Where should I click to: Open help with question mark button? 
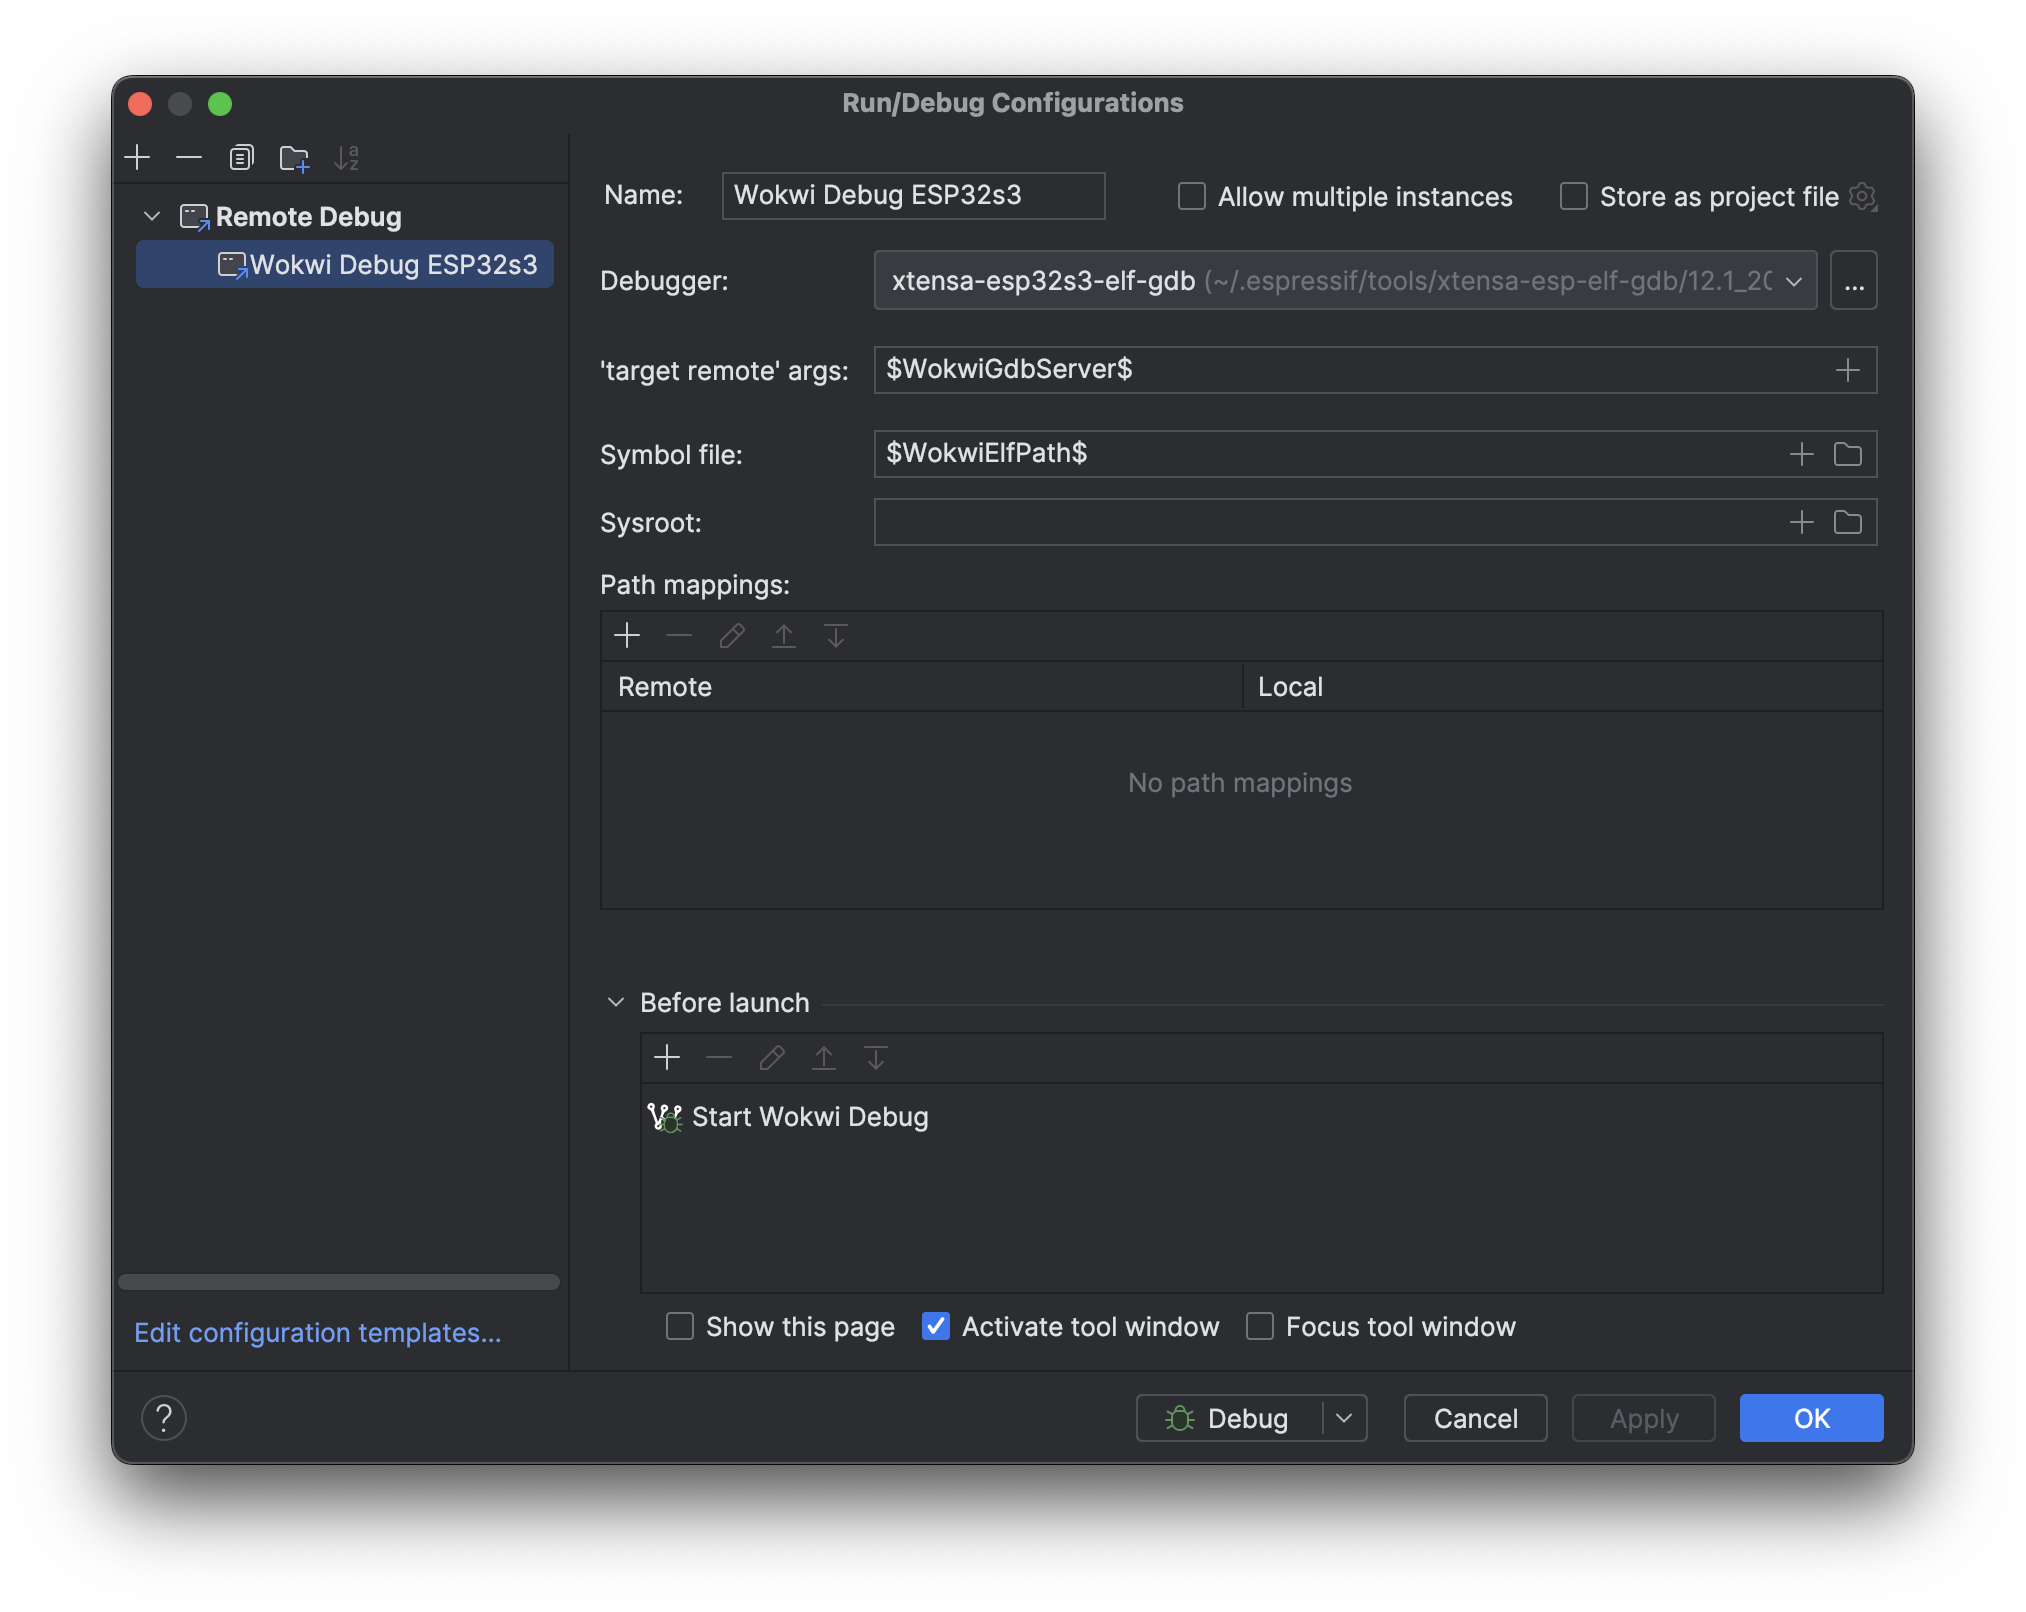164,1417
